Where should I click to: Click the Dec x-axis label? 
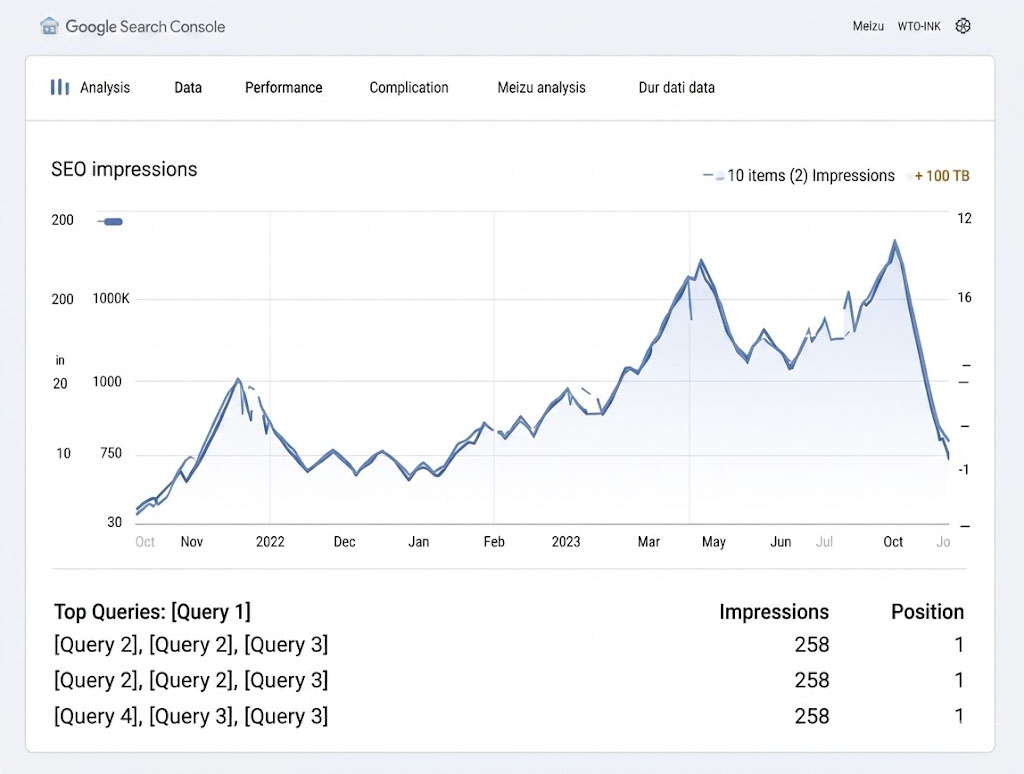(x=344, y=541)
